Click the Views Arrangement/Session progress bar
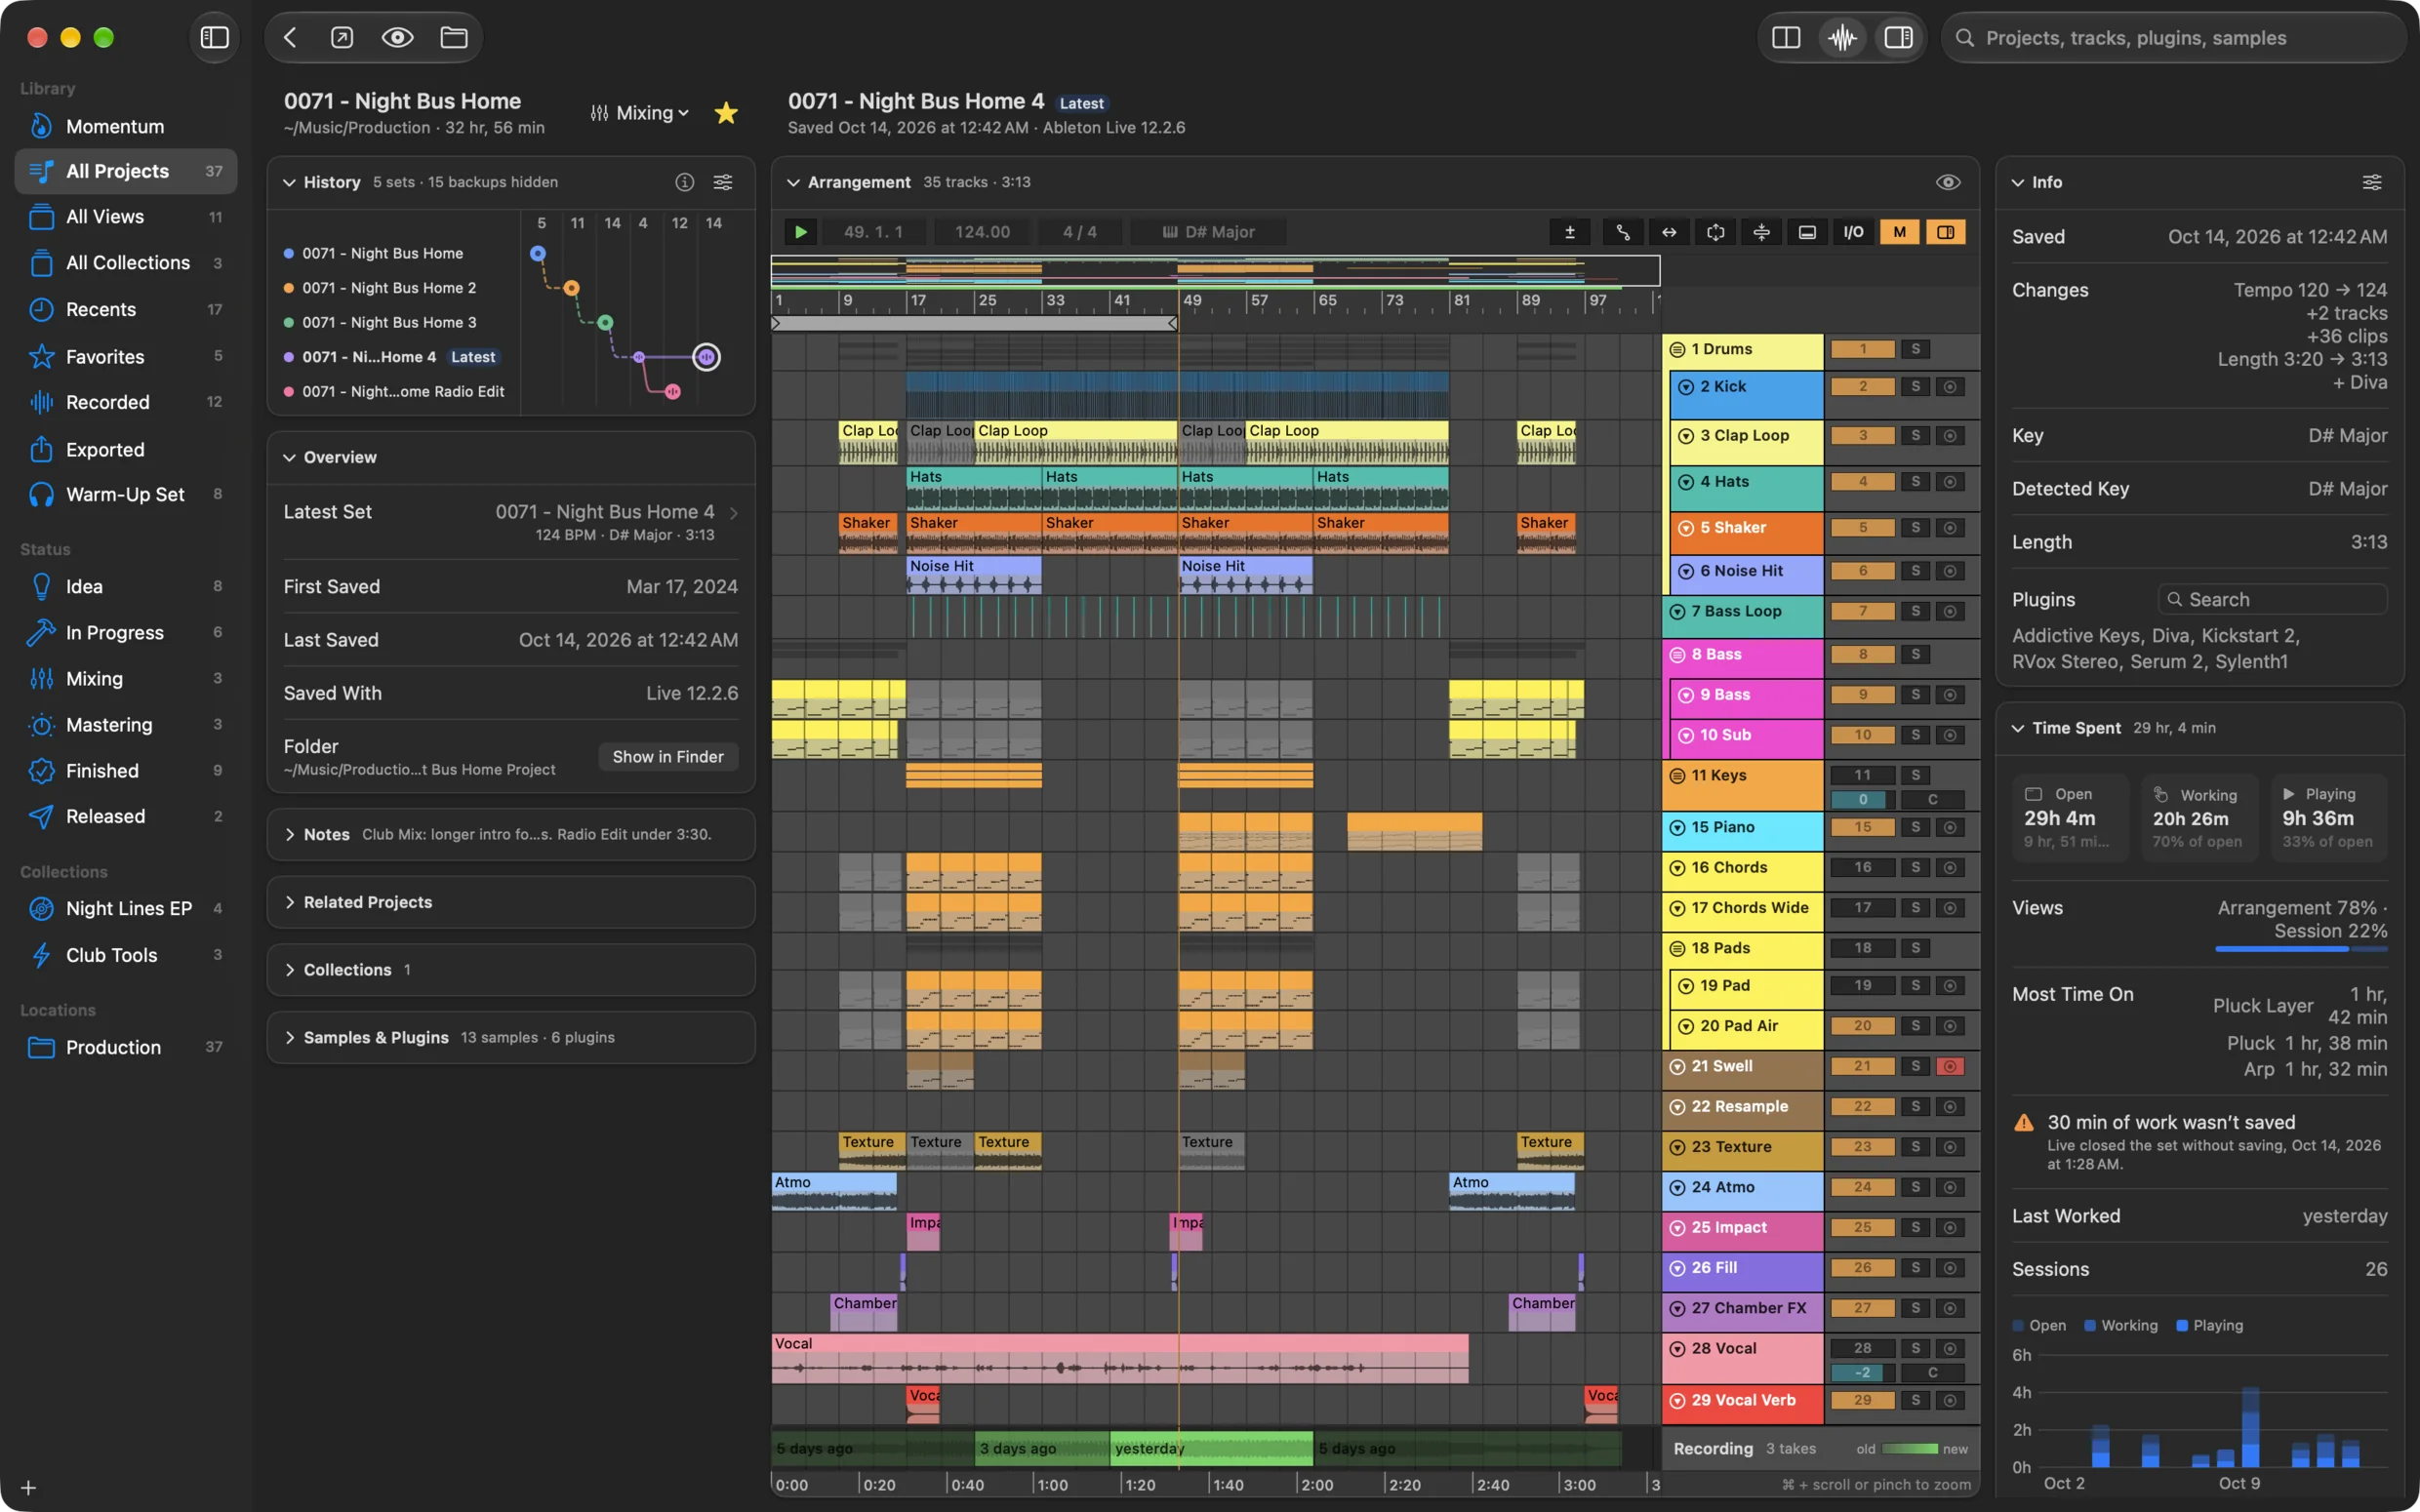Image resolution: width=2420 pixels, height=1512 pixels. (2301, 949)
